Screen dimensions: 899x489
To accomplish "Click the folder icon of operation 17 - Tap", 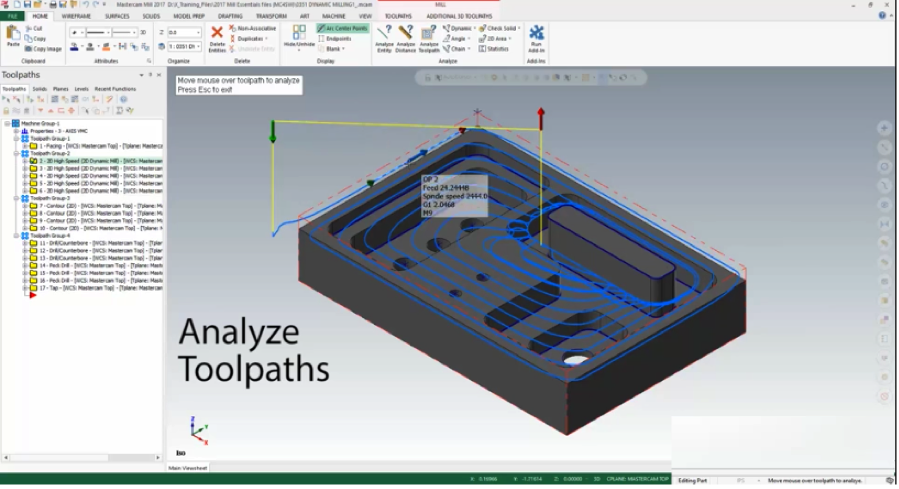I will pyautogui.click(x=33, y=288).
